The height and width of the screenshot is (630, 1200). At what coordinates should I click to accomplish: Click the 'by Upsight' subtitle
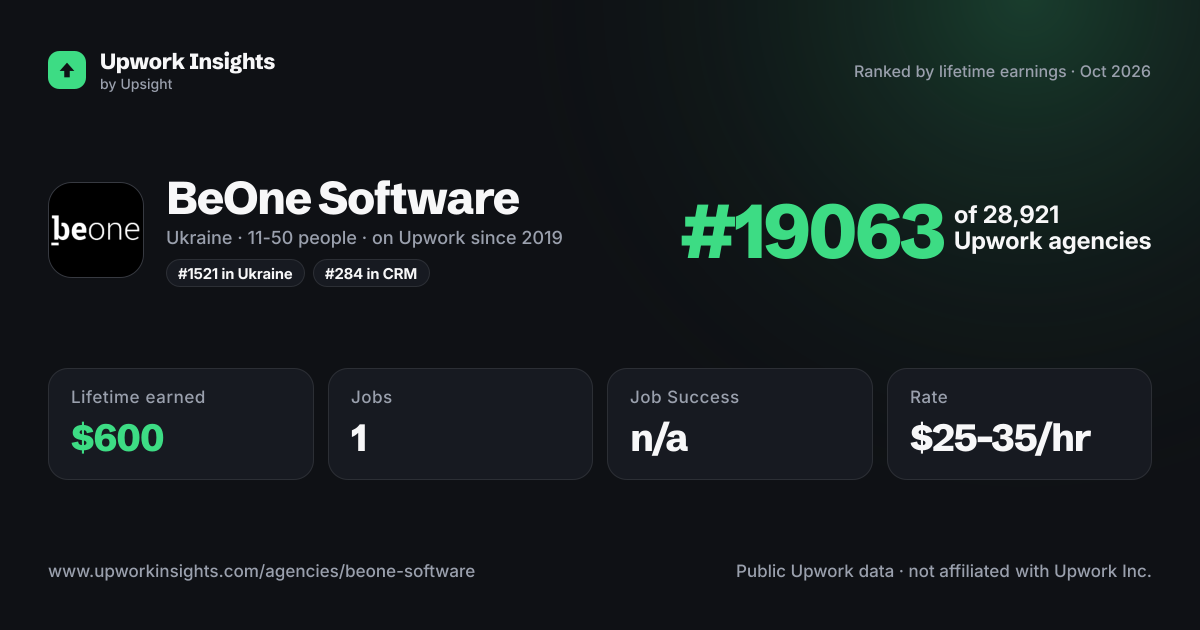click(x=136, y=85)
